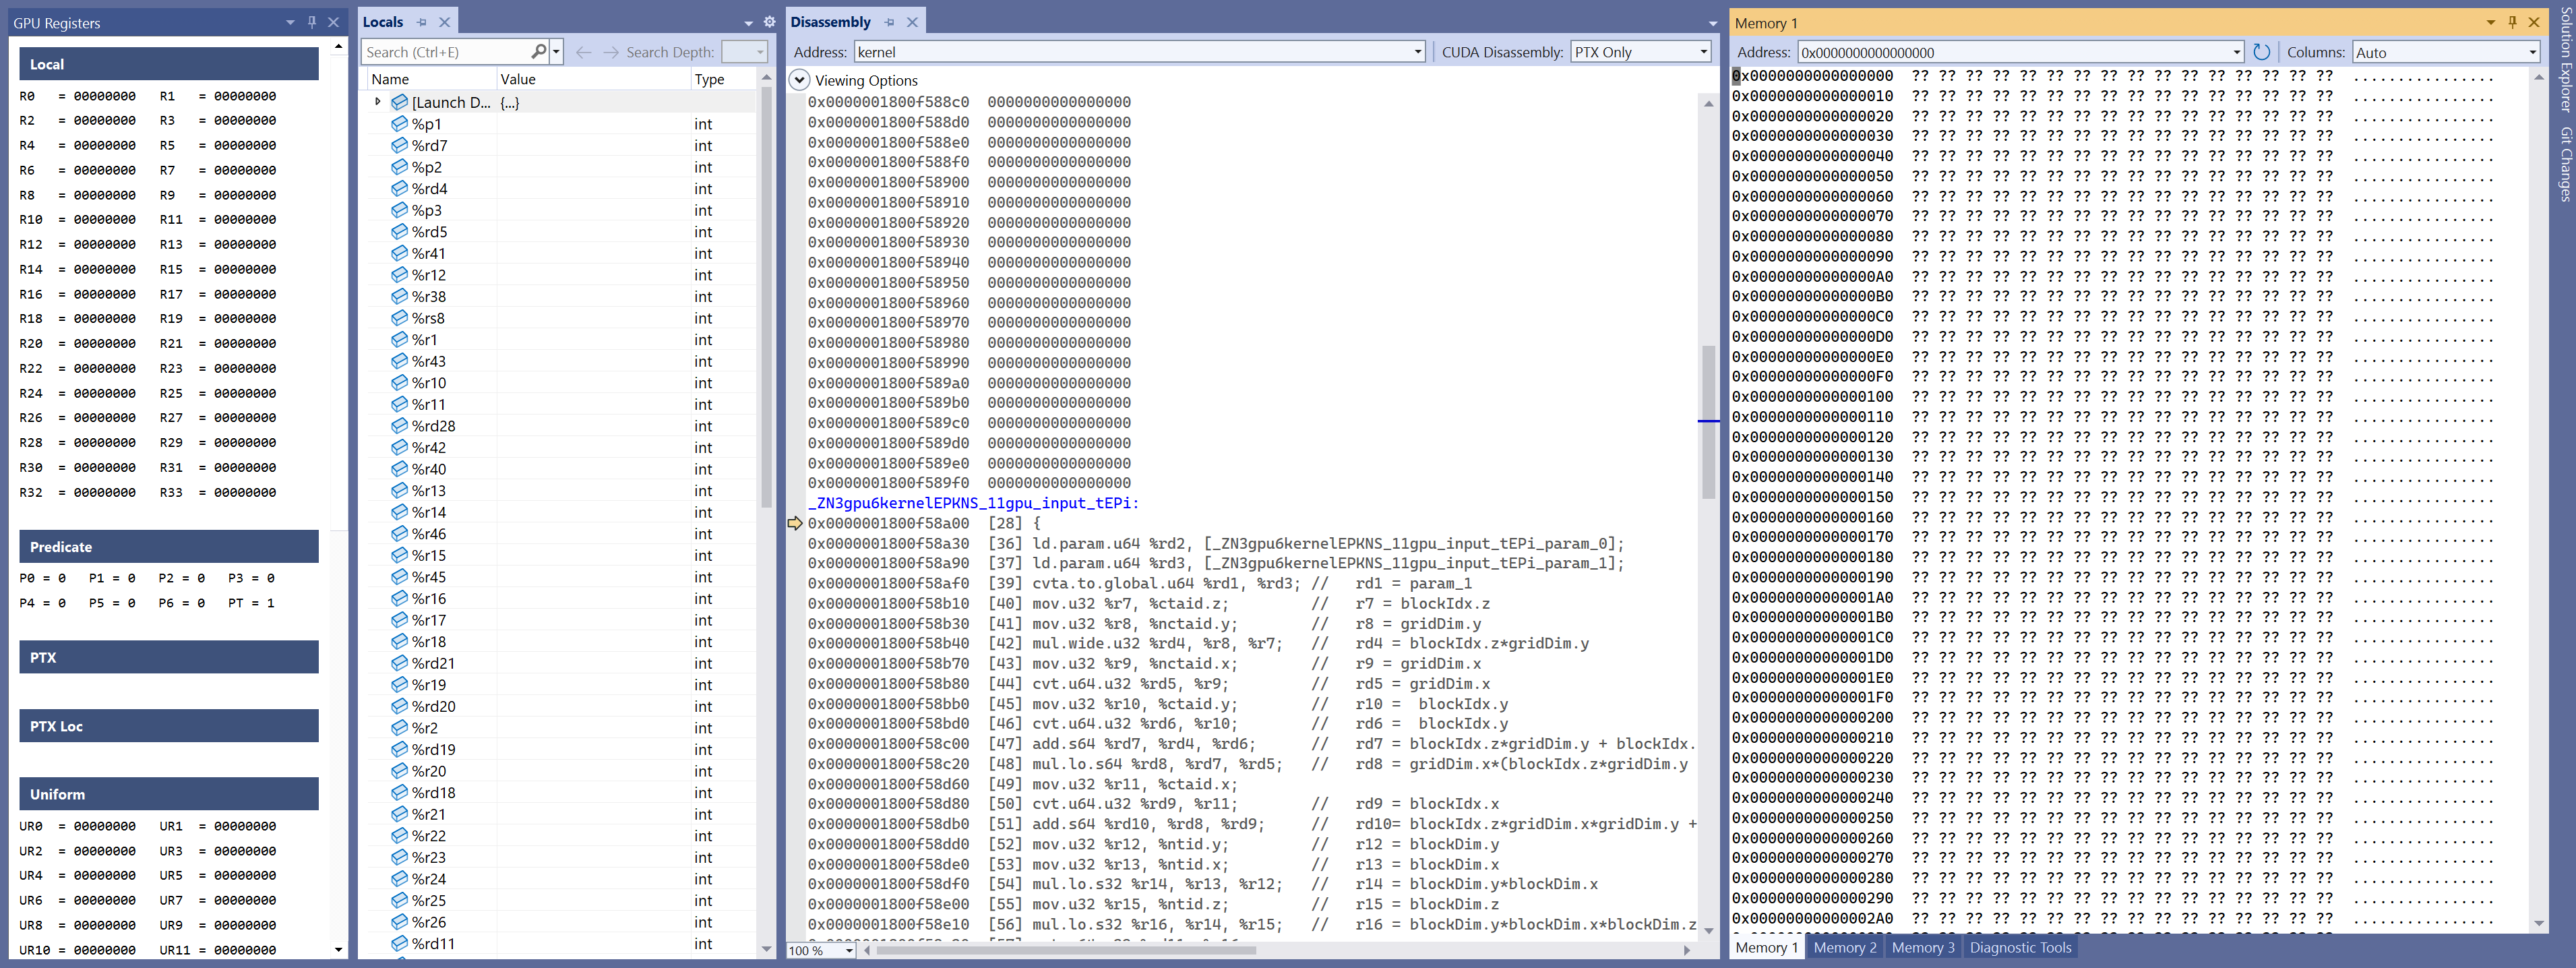Click the Local section header in GPU Registers
The width and height of the screenshot is (2576, 968).
[169, 64]
